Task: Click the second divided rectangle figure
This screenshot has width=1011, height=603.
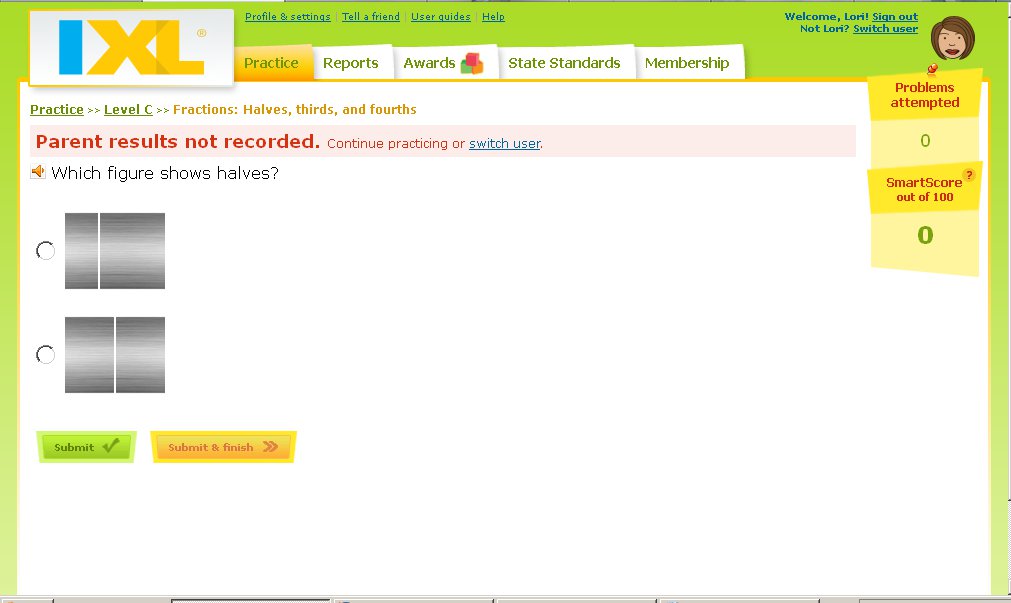Action: point(114,354)
